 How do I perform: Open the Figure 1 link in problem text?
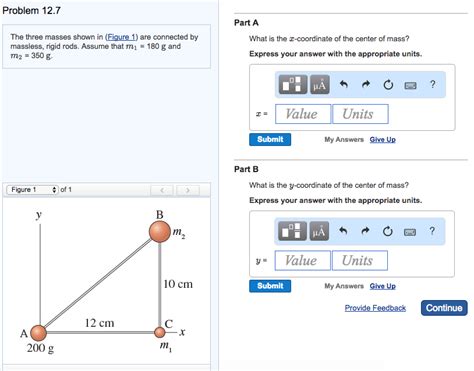pyautogui.click(x=121, y=37)
